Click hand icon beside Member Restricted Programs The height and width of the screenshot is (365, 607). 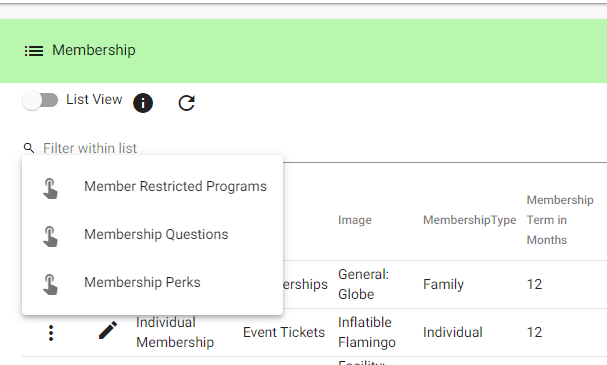point(50,188)
